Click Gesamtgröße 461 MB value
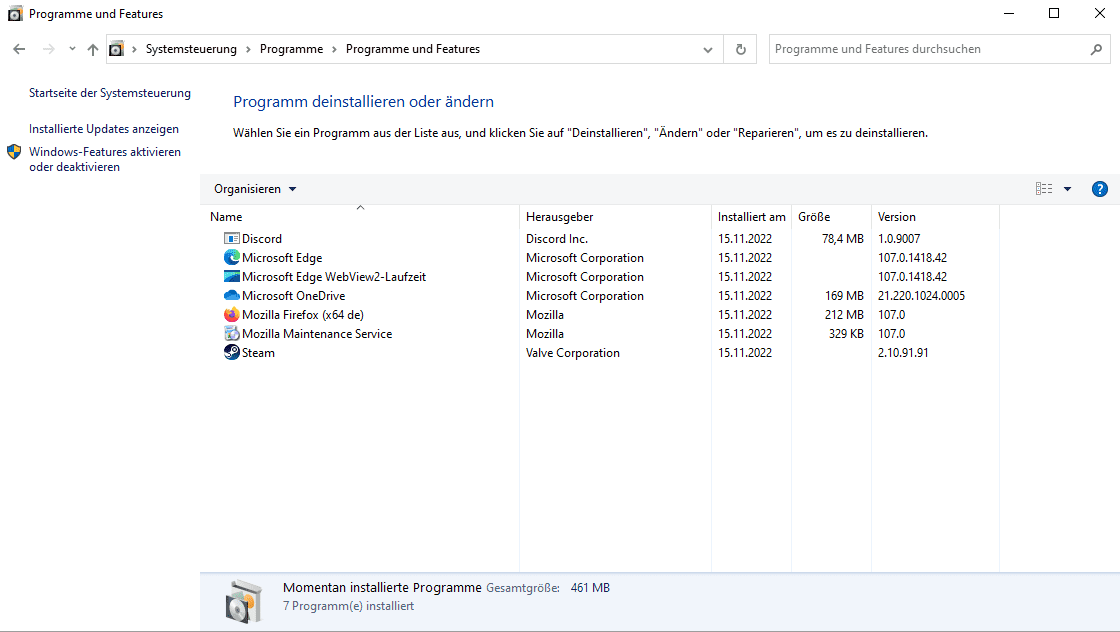Viewport: 1120px width, 632px height. click(x=590, y=588)
